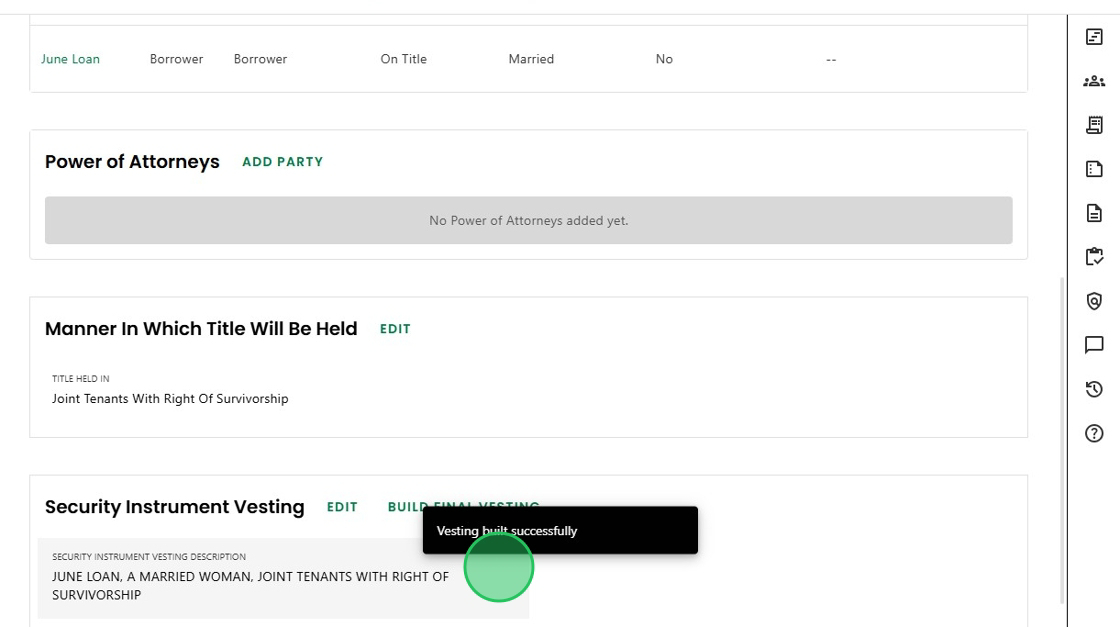
Task: Dismiss the Vesting built successfully toast
Action: 560,531
